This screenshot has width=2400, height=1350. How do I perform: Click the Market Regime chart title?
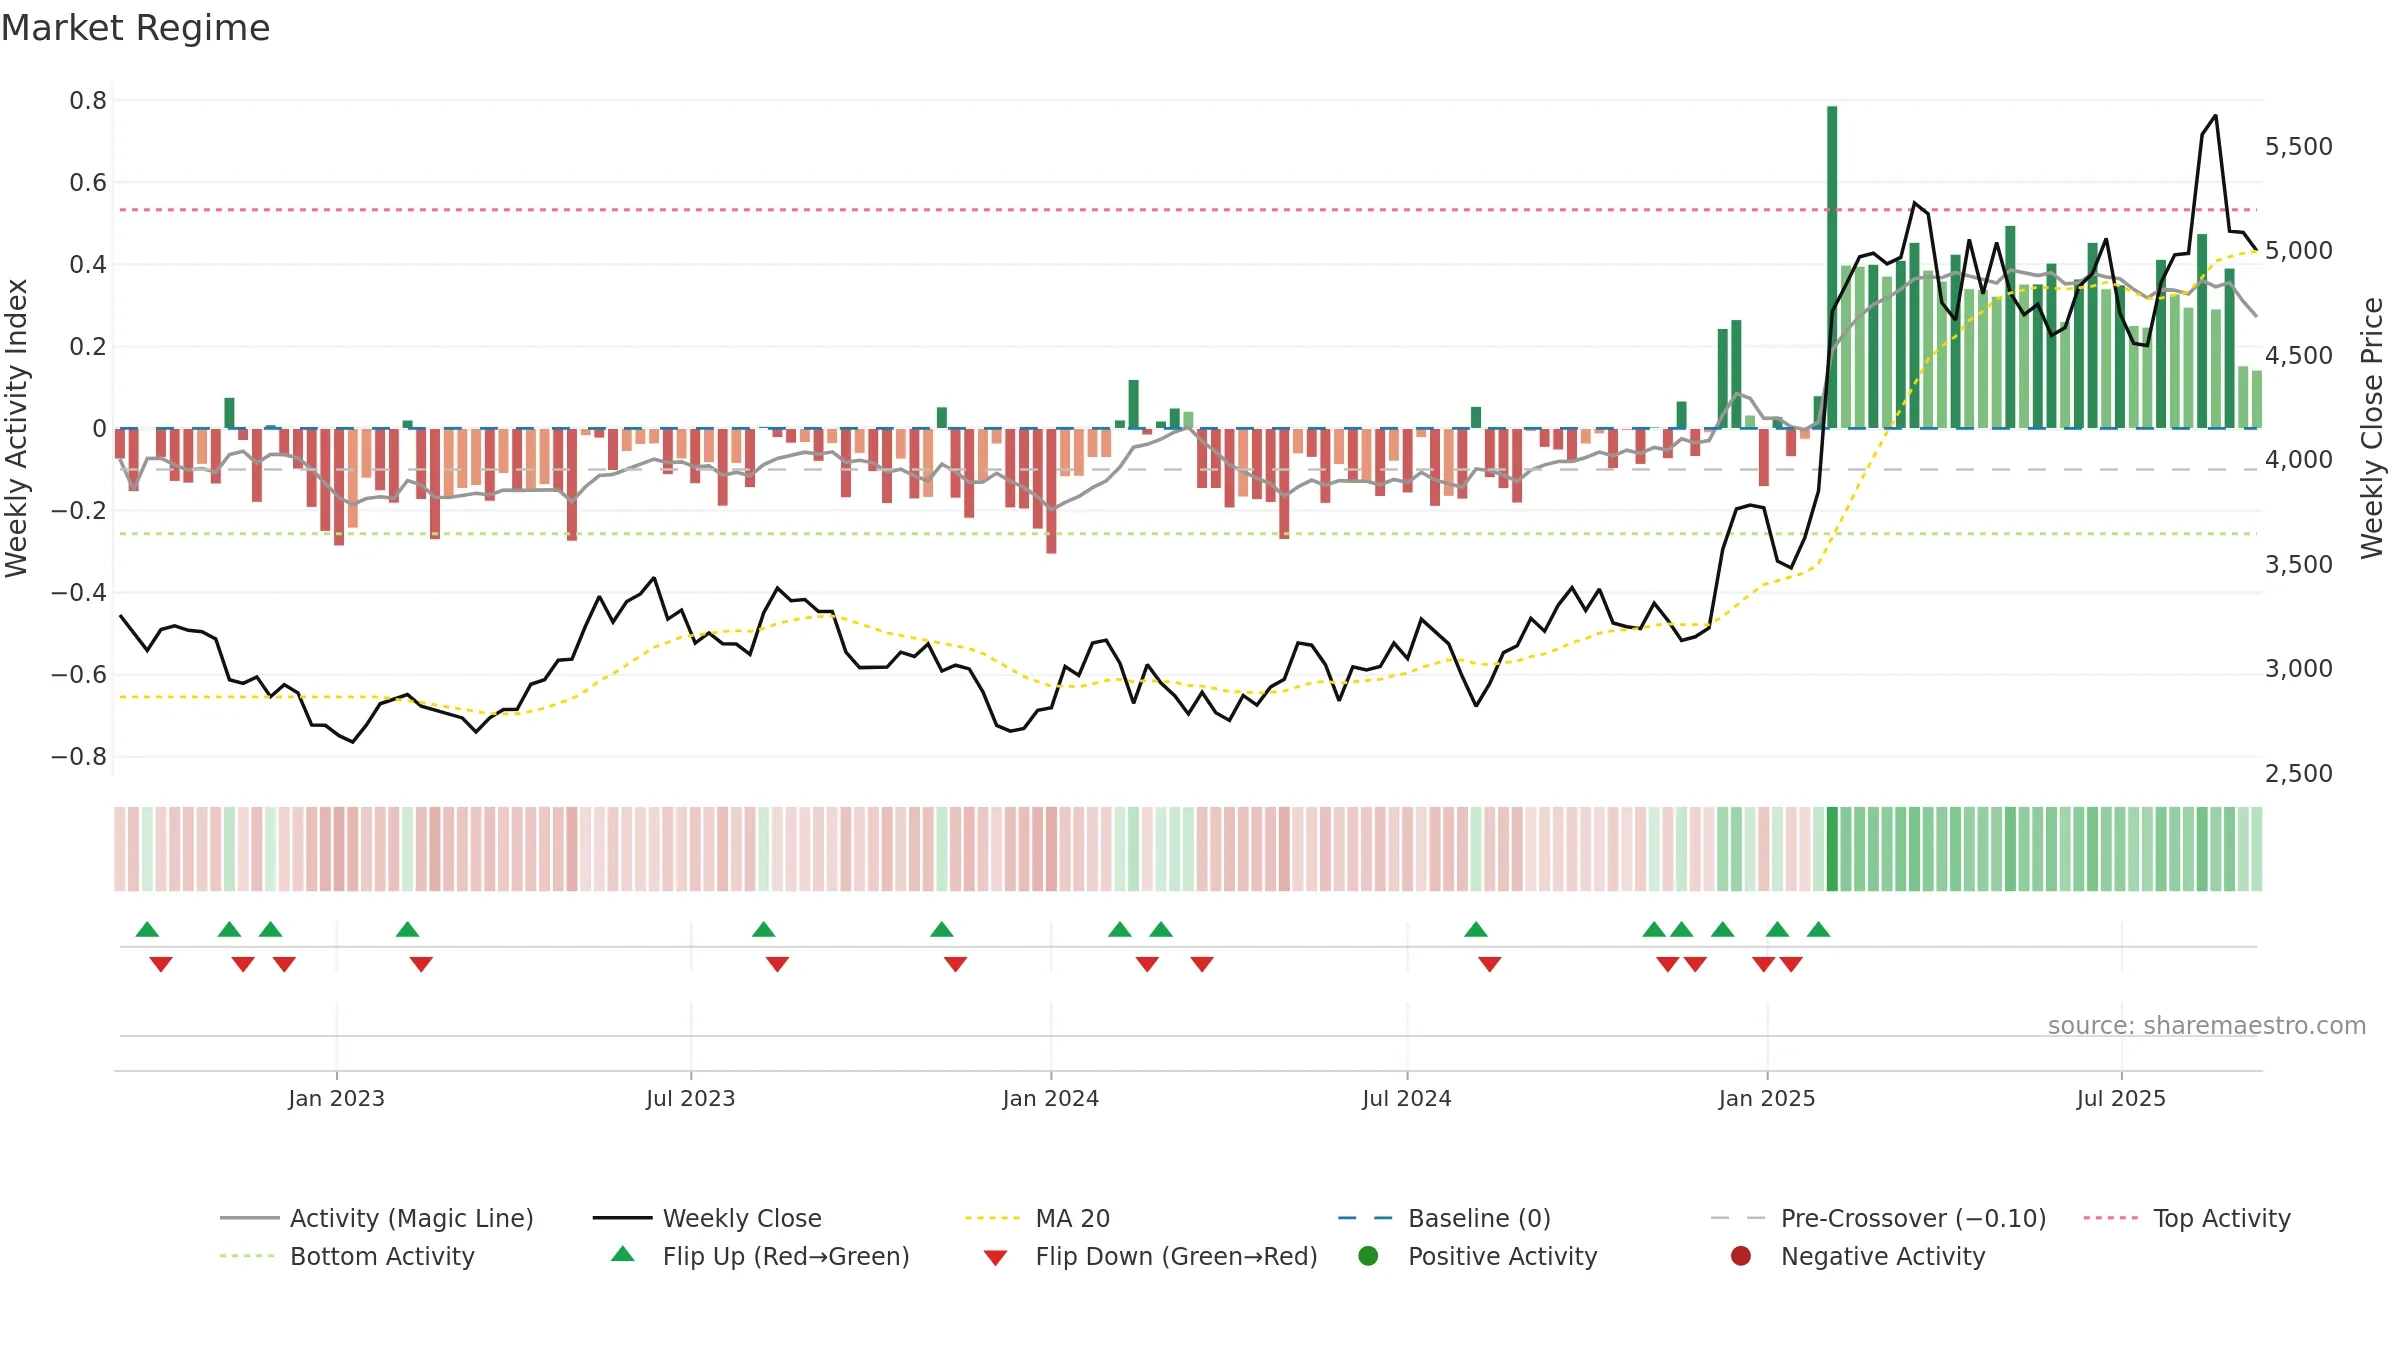[135, 28]
